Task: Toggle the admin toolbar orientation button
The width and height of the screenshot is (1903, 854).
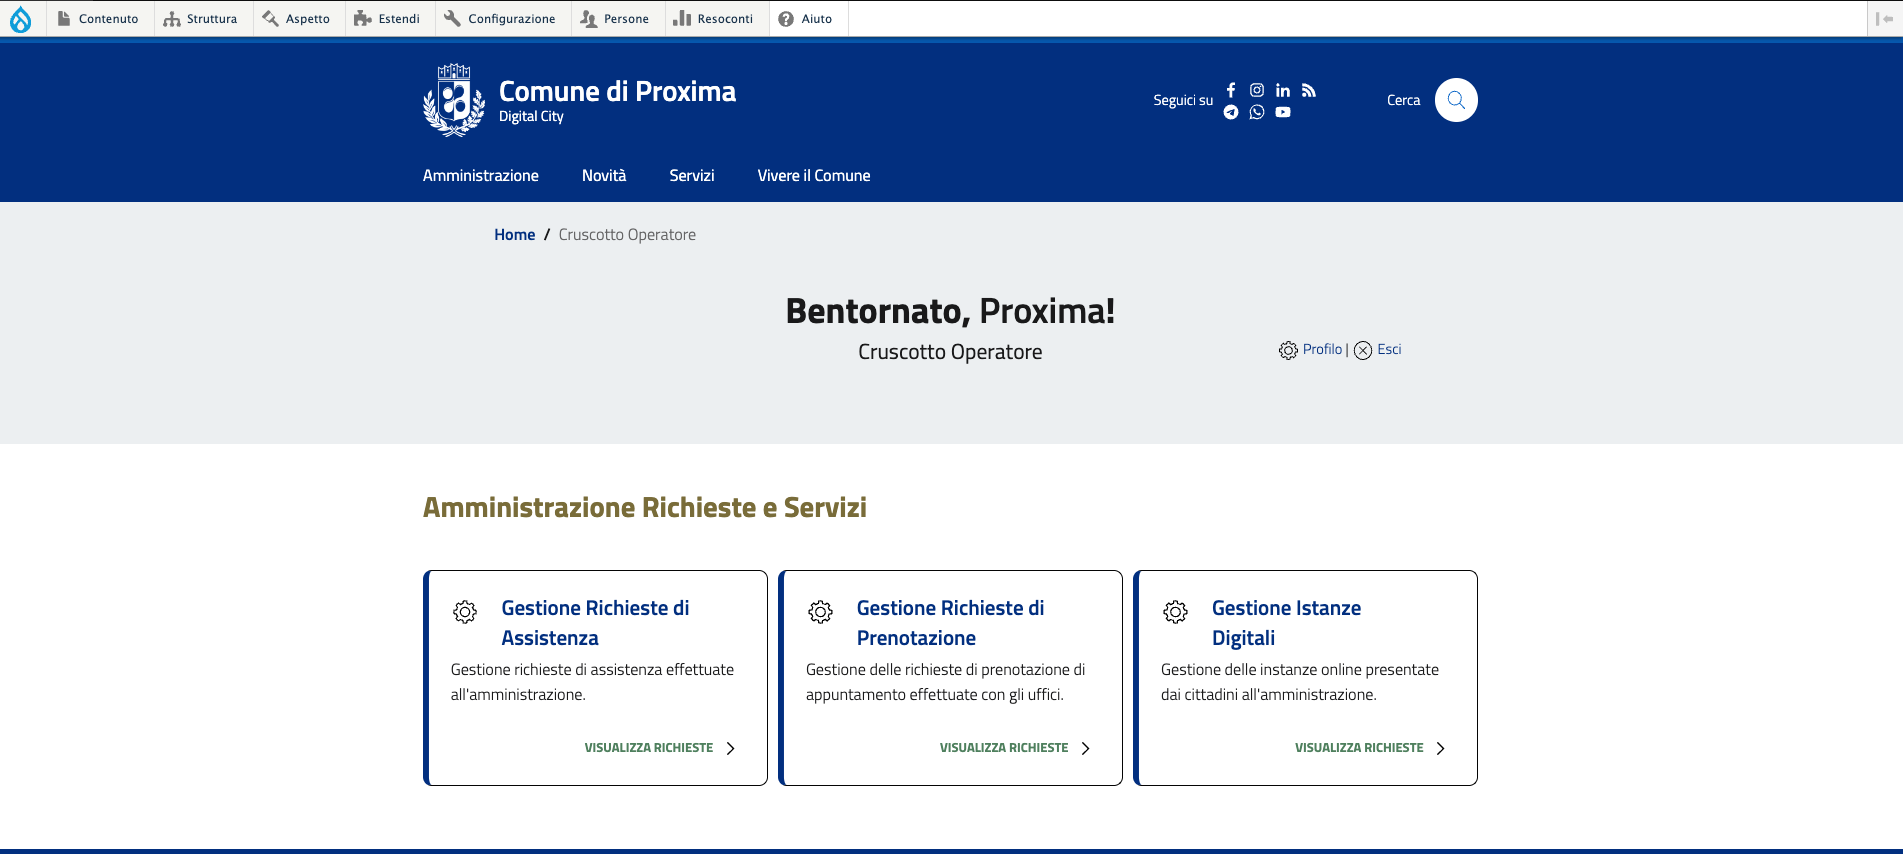Action: point(1884,19)
